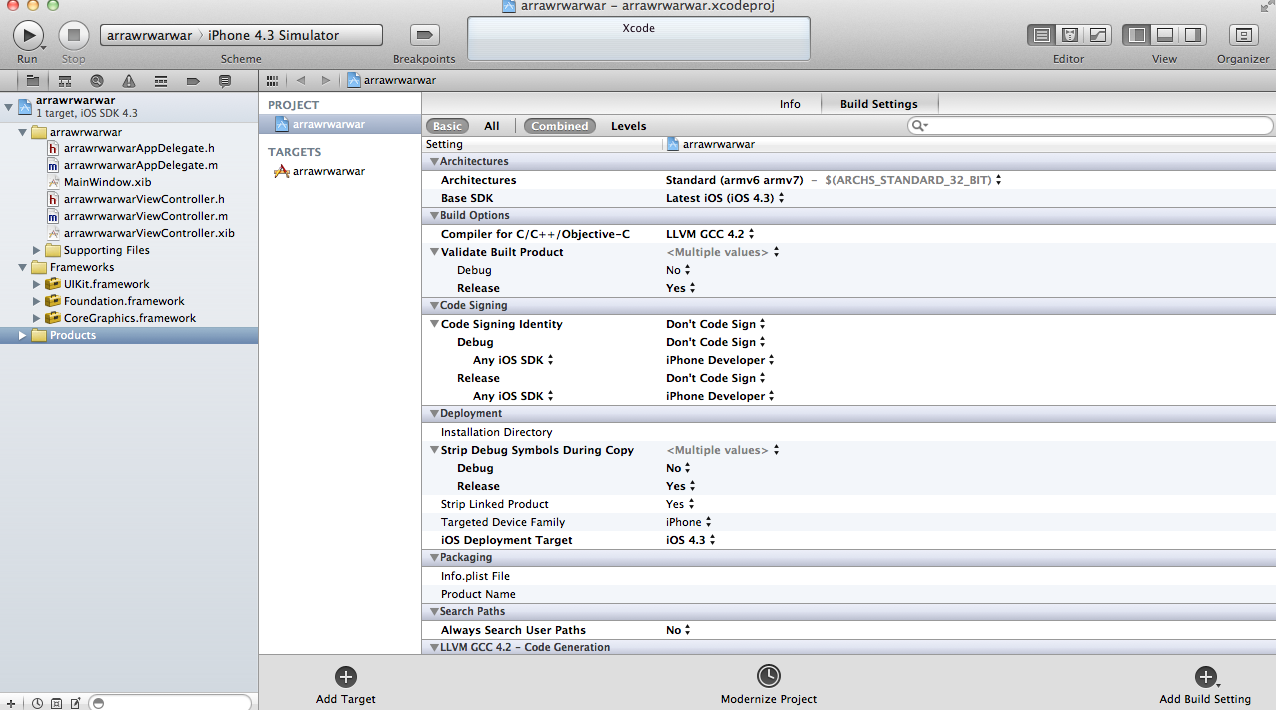
Task: Select the Combined view mode
Action: click(560, 126)
